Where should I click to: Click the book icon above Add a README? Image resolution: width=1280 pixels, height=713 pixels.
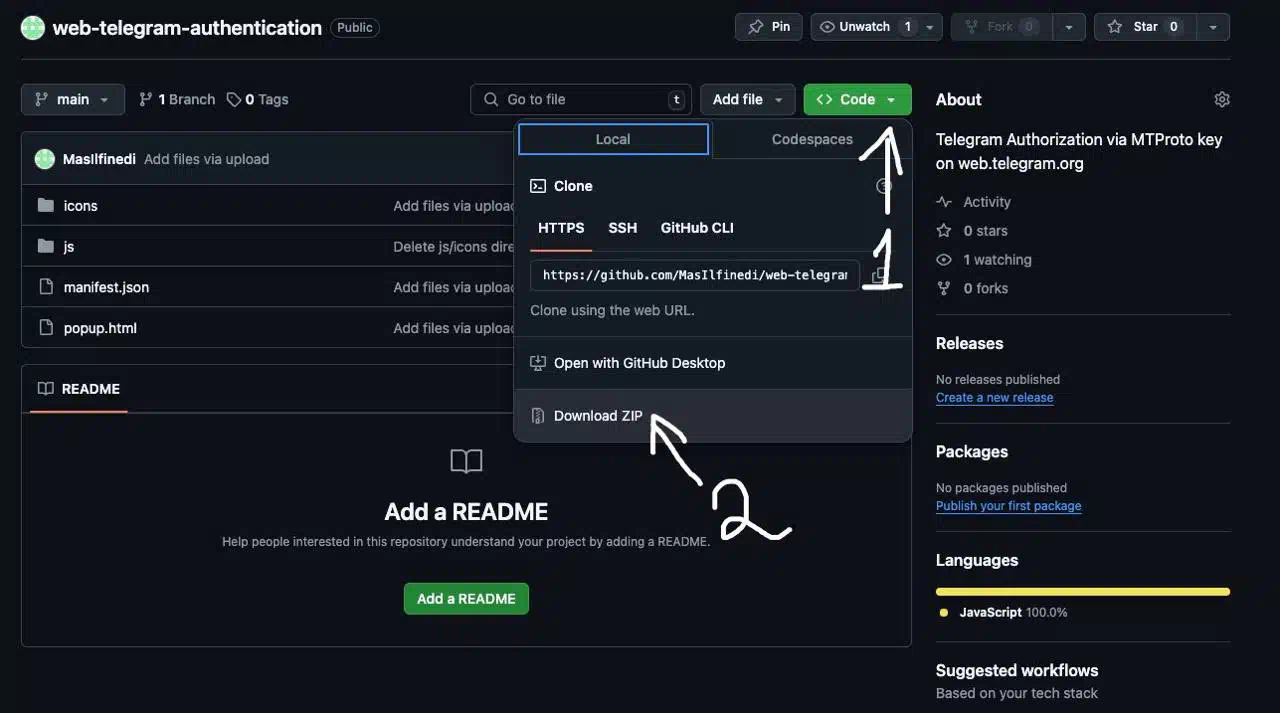tap(466, 461)
